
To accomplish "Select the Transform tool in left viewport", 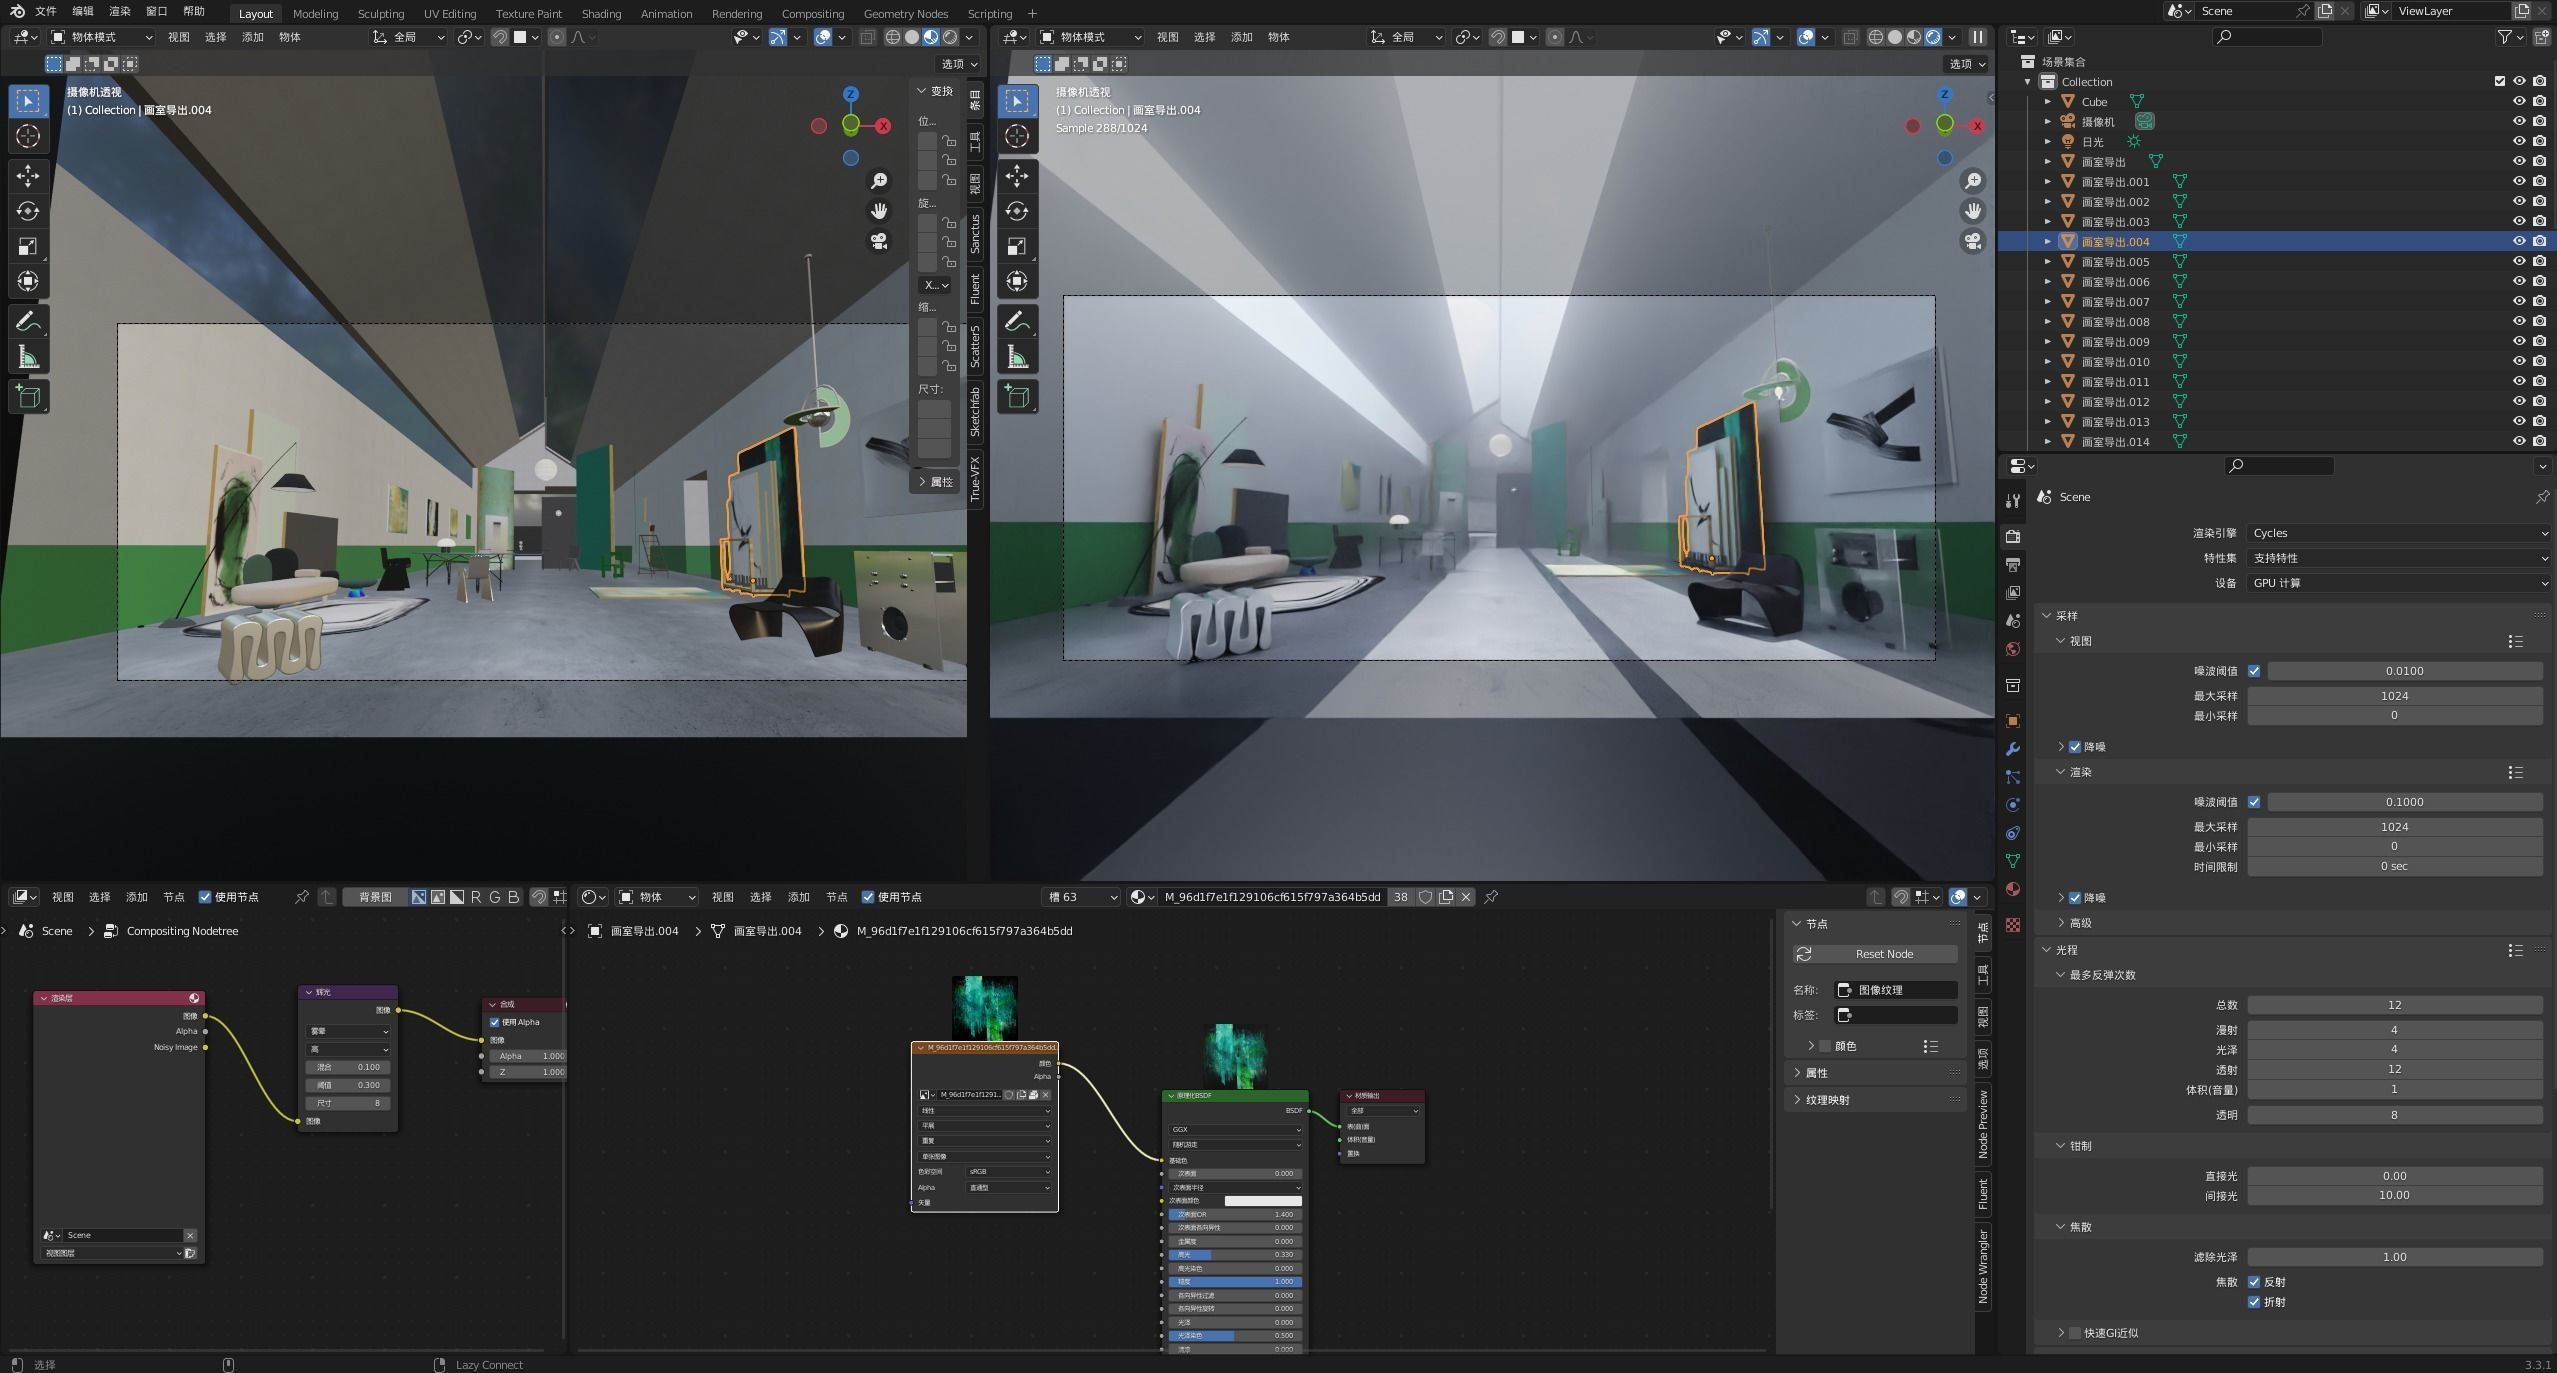I will coord(28,281).
